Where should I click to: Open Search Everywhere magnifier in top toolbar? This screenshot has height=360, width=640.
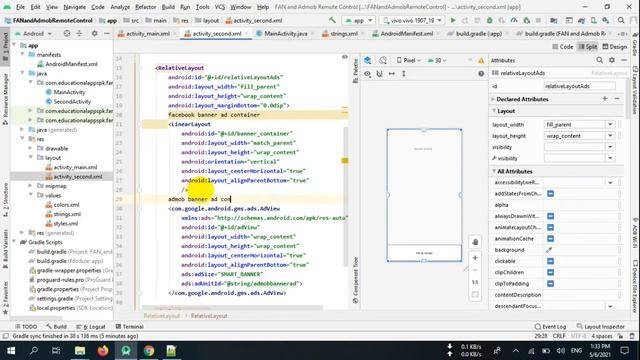(x=621, y=20)
